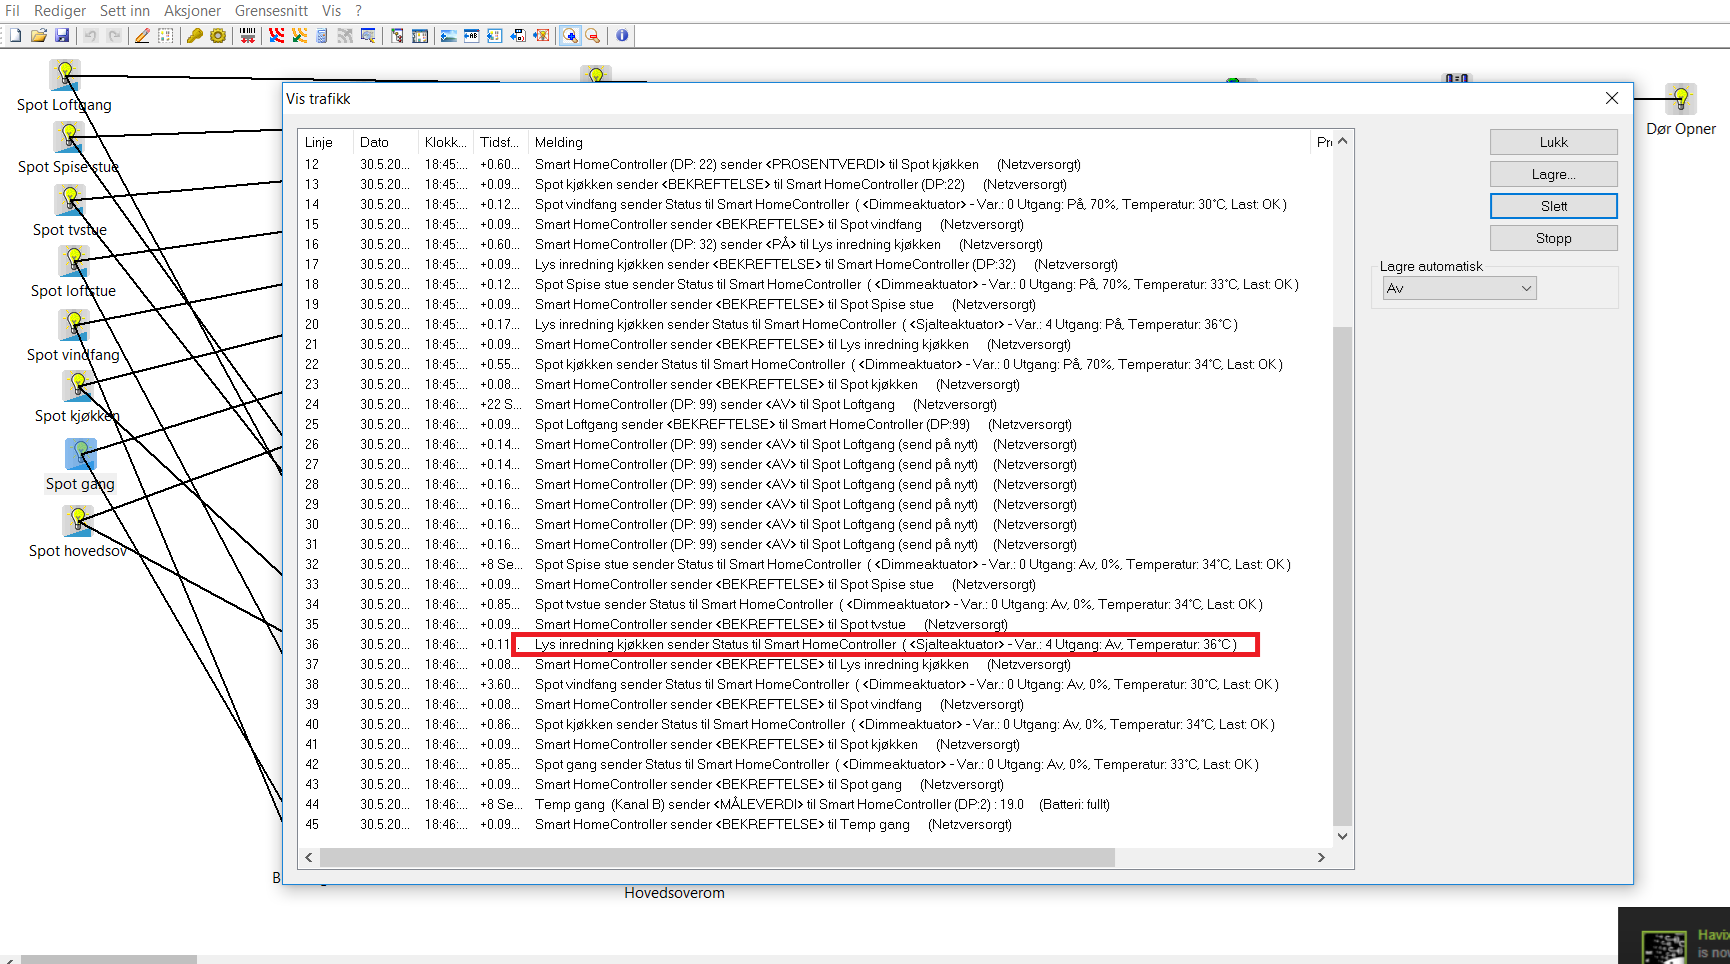Click the scroll right arrow of traffic list

pyautogui.click(x=1321, y=857)
